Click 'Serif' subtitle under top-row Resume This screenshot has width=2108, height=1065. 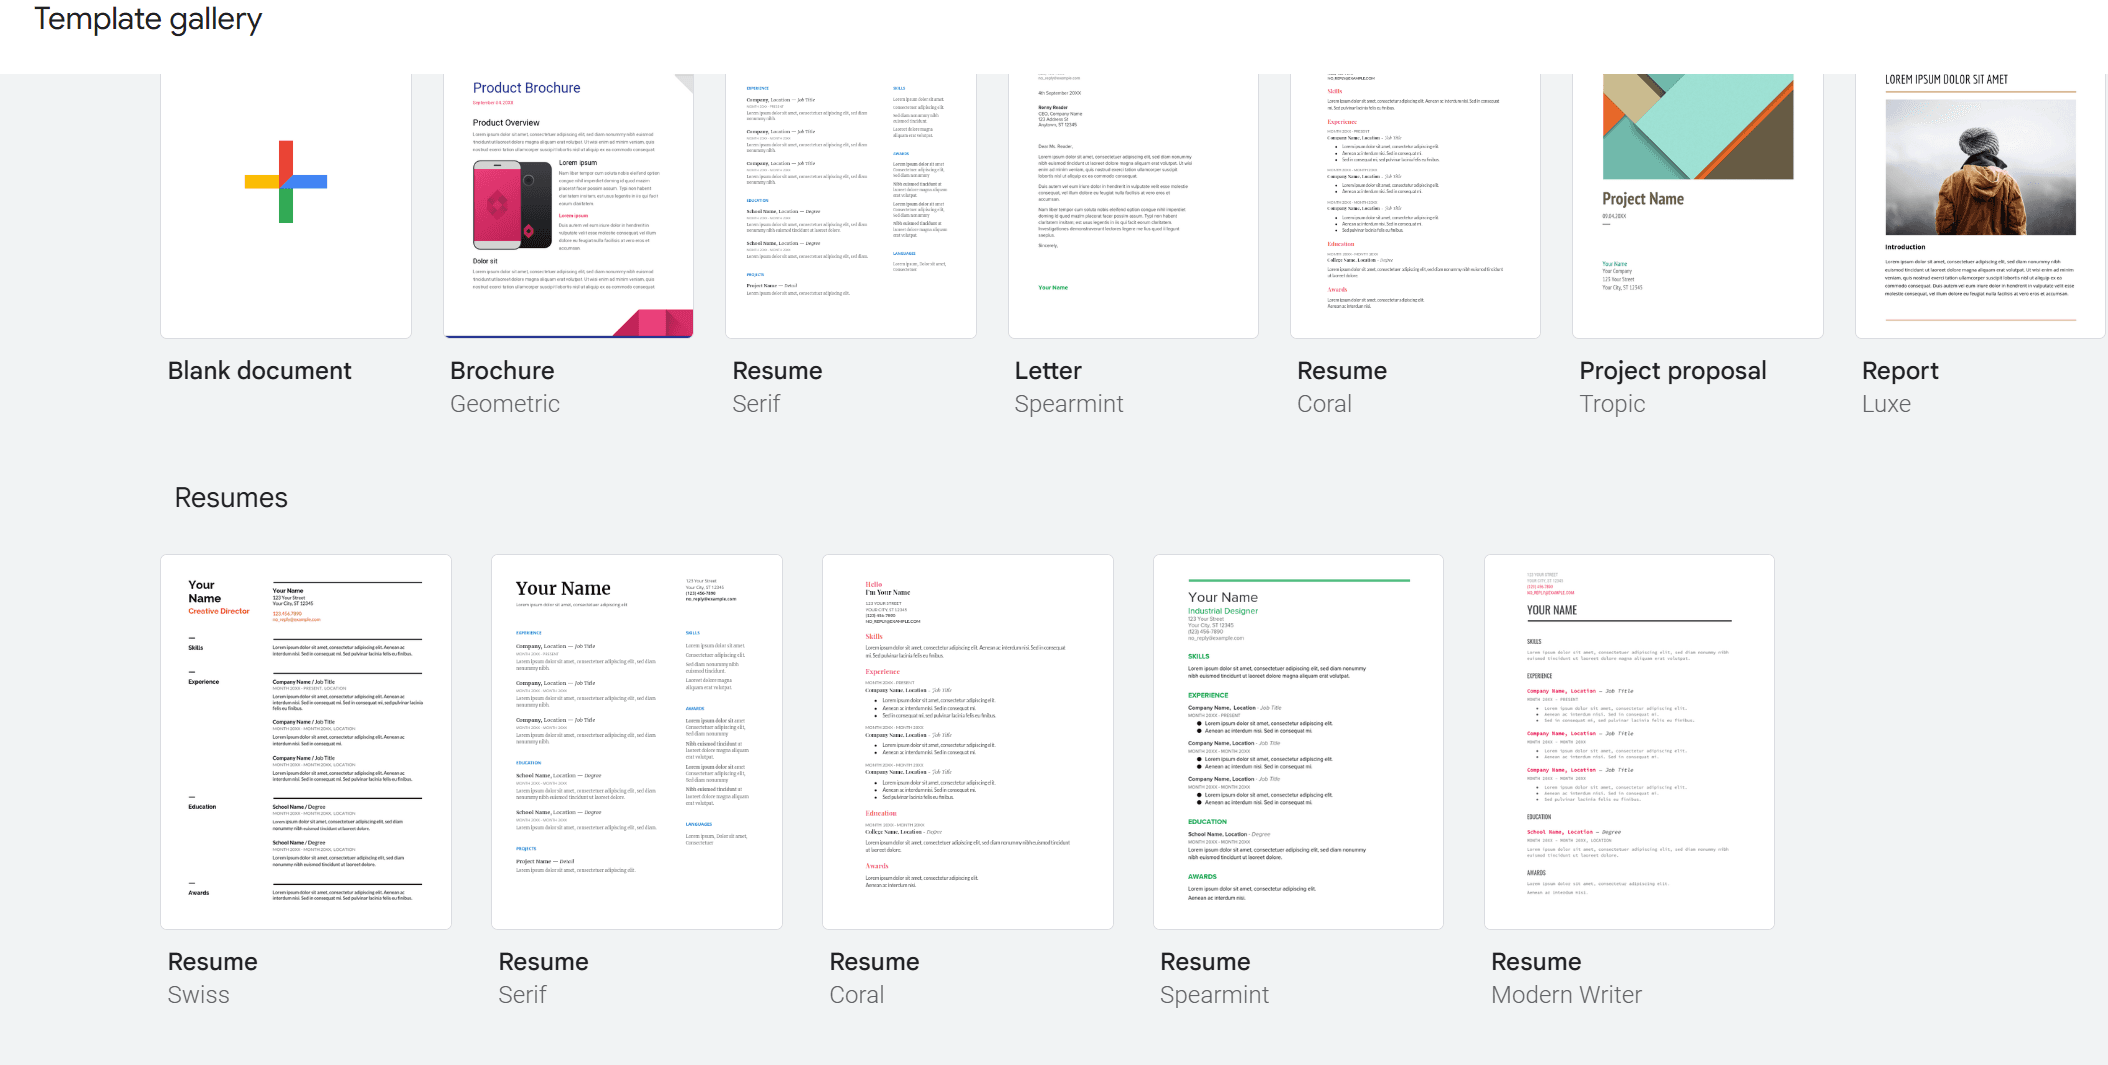[756, 404]
